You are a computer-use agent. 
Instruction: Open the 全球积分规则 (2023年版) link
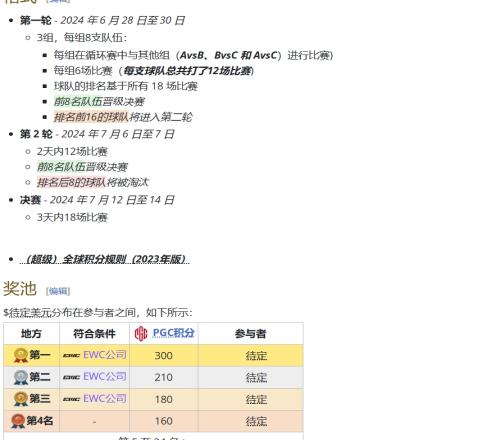click(104, 259)
